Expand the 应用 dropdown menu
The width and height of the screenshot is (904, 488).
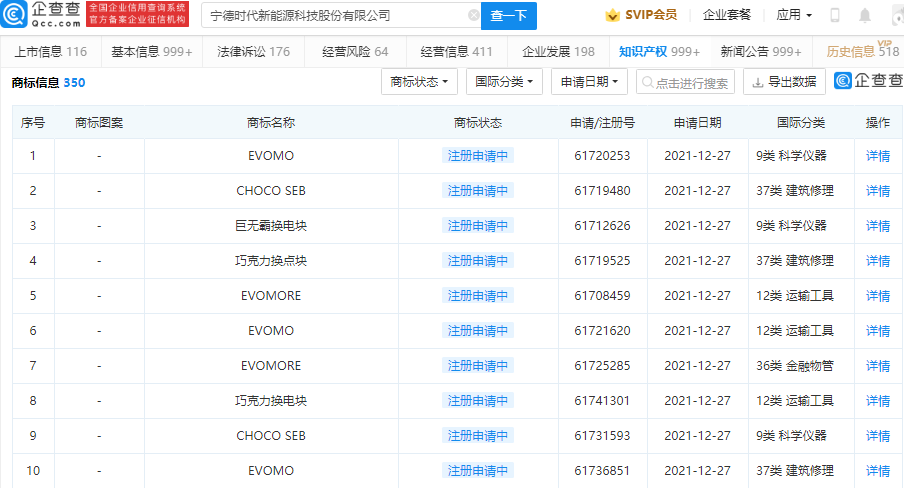coord(794,15)
